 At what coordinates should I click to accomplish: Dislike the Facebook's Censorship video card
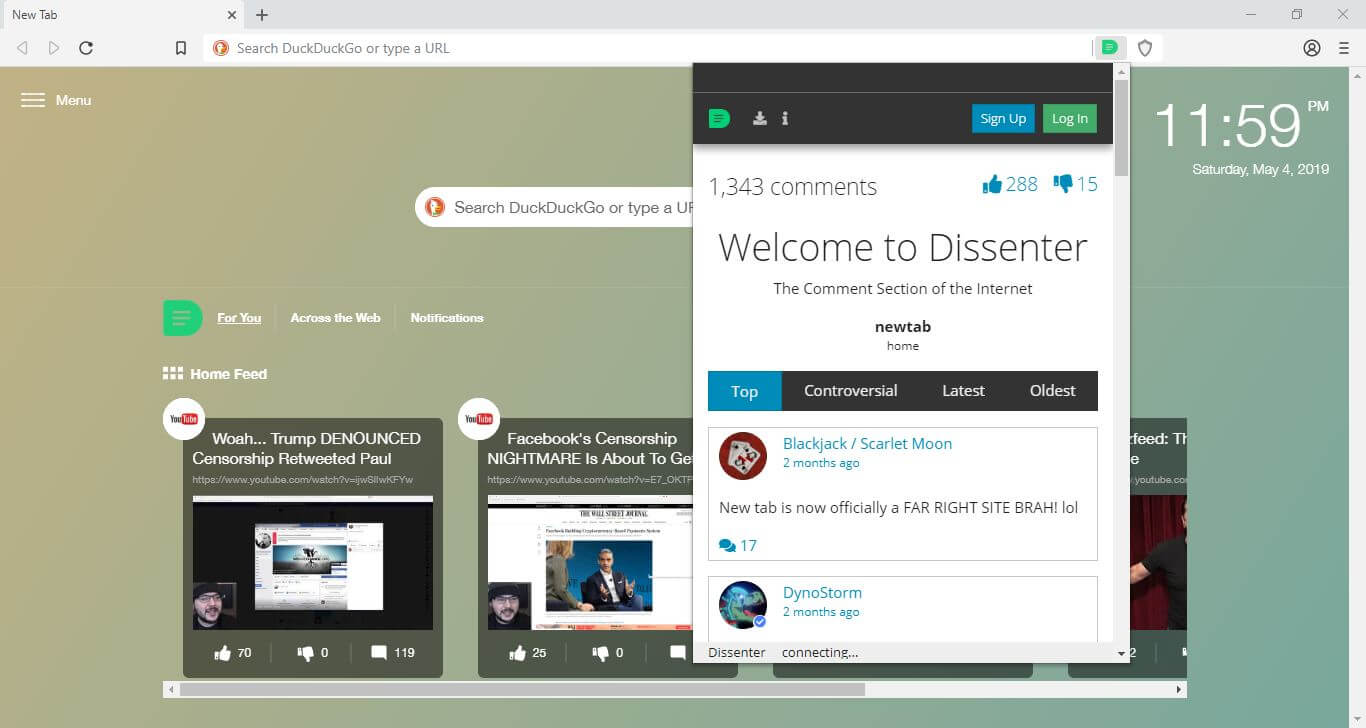pos(601,653)
